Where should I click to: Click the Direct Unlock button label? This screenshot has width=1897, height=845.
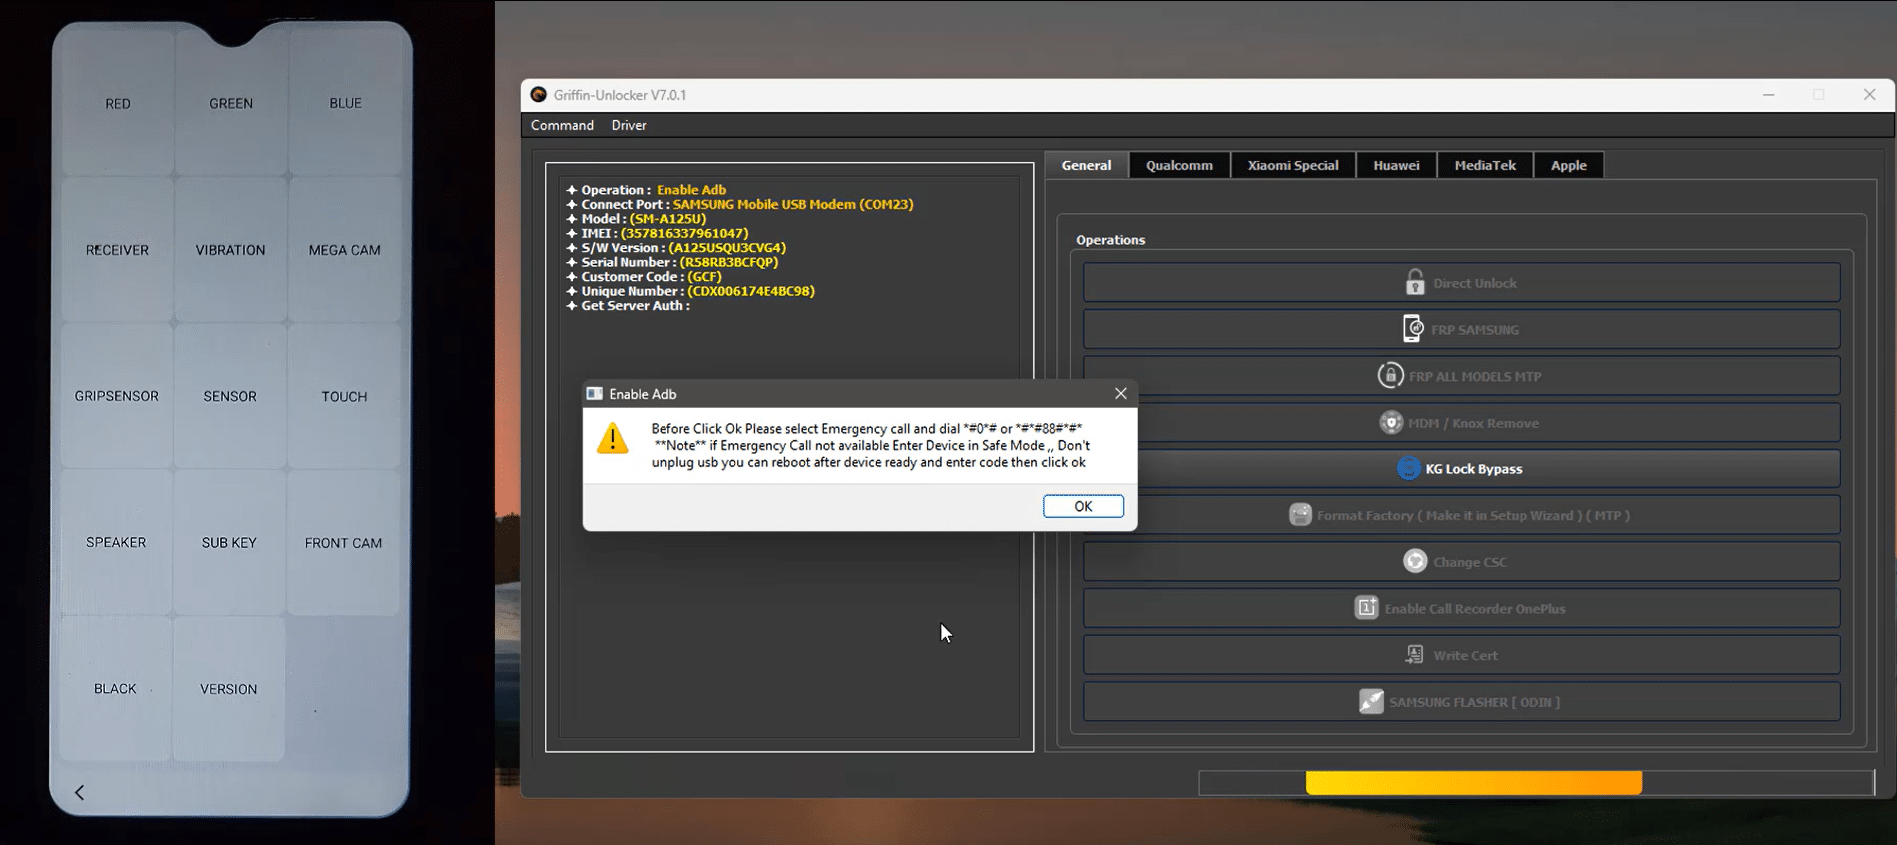(1474, 283)
